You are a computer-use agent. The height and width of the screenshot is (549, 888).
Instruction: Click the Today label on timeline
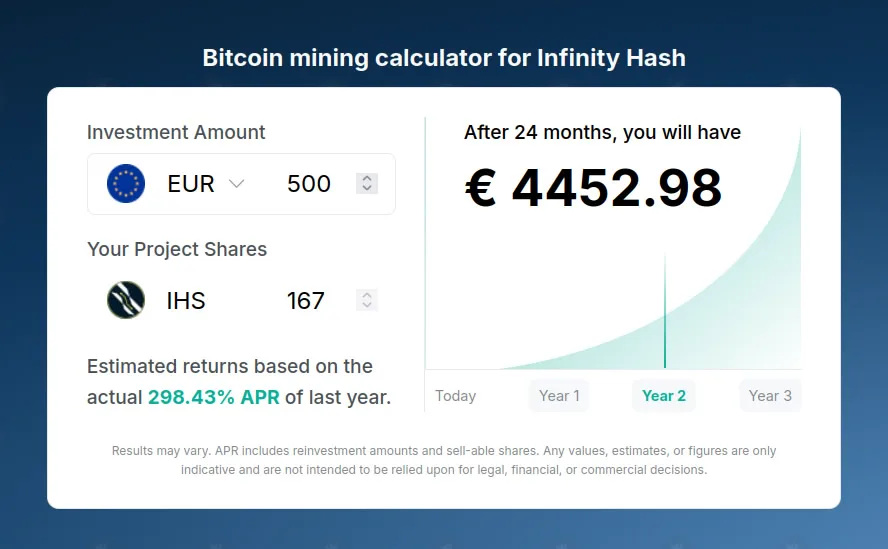[x=455, y=395]
